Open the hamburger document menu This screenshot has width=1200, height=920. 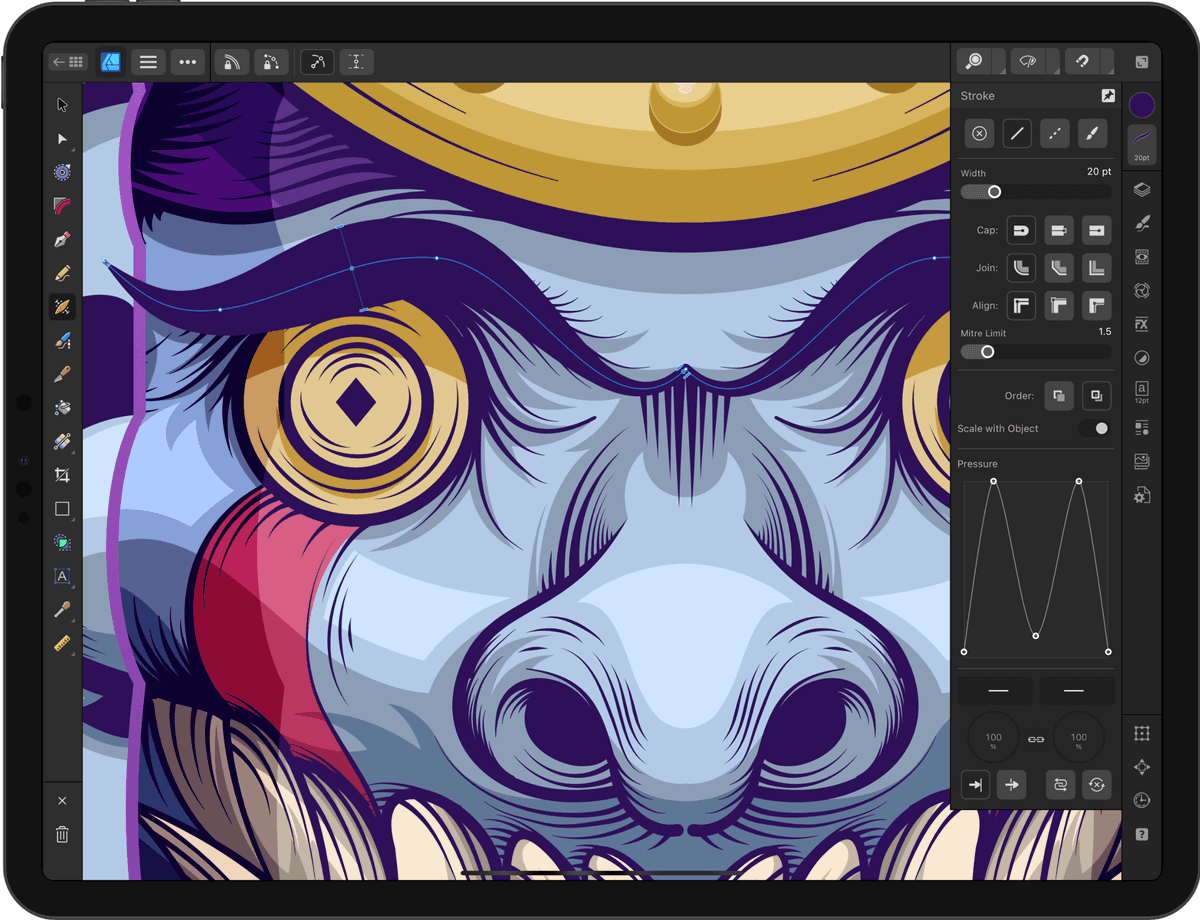148,62
